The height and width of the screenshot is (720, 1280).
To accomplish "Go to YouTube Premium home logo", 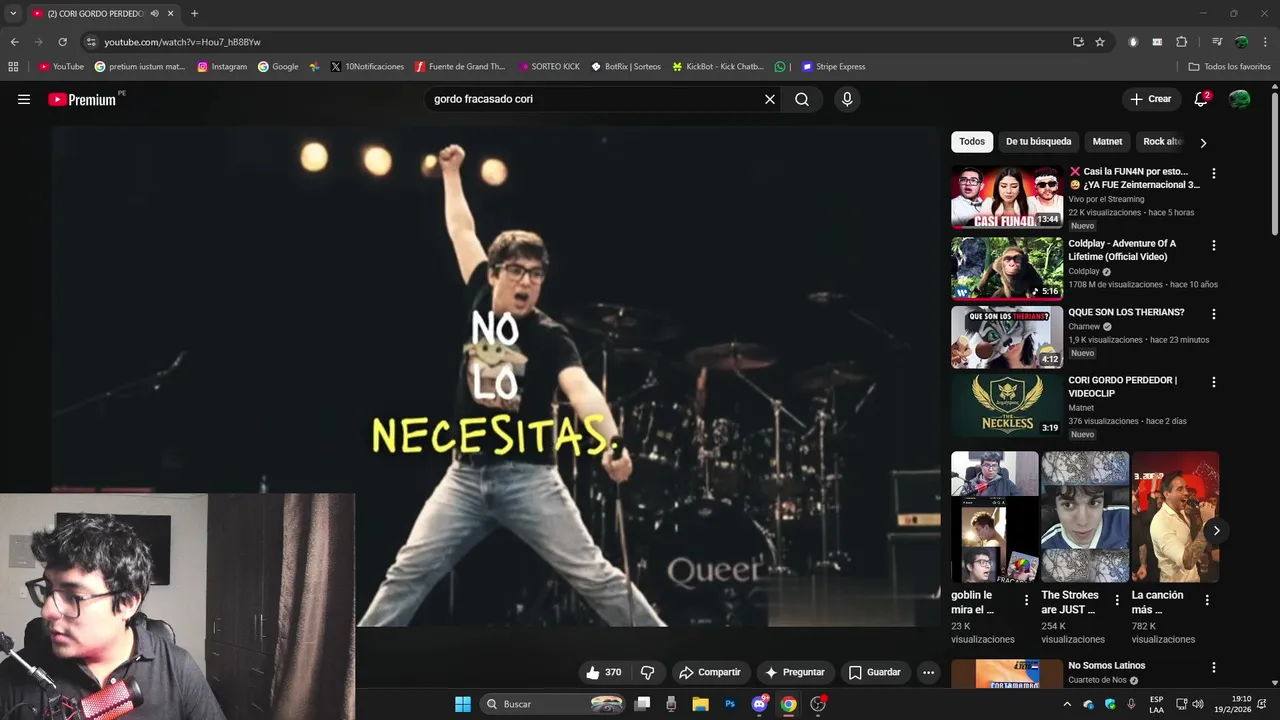I will pyautogui.click(x=83, y=99).
